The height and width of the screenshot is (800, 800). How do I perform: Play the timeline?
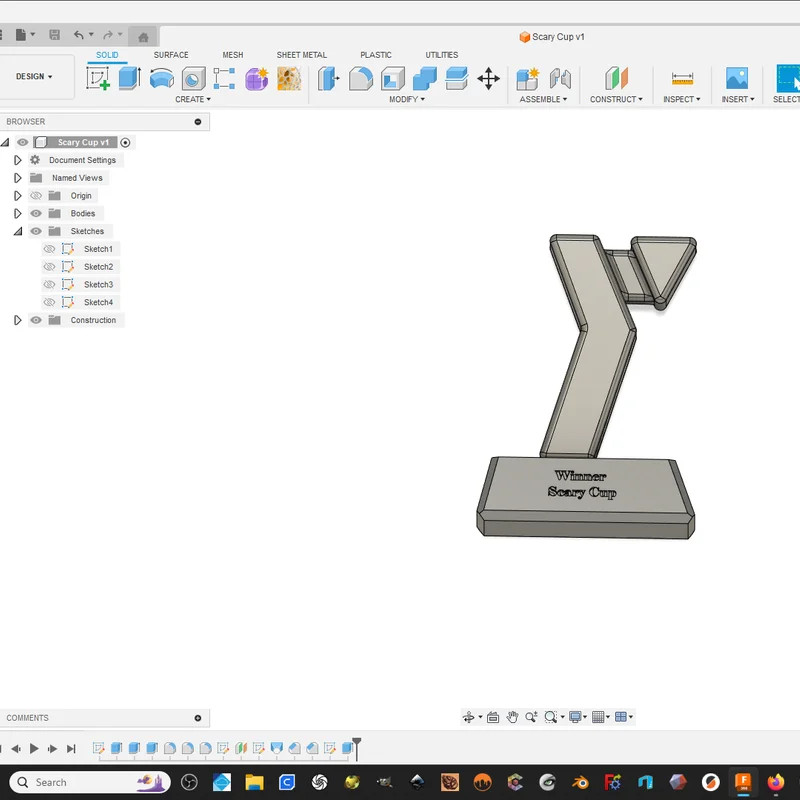point(34,748)
